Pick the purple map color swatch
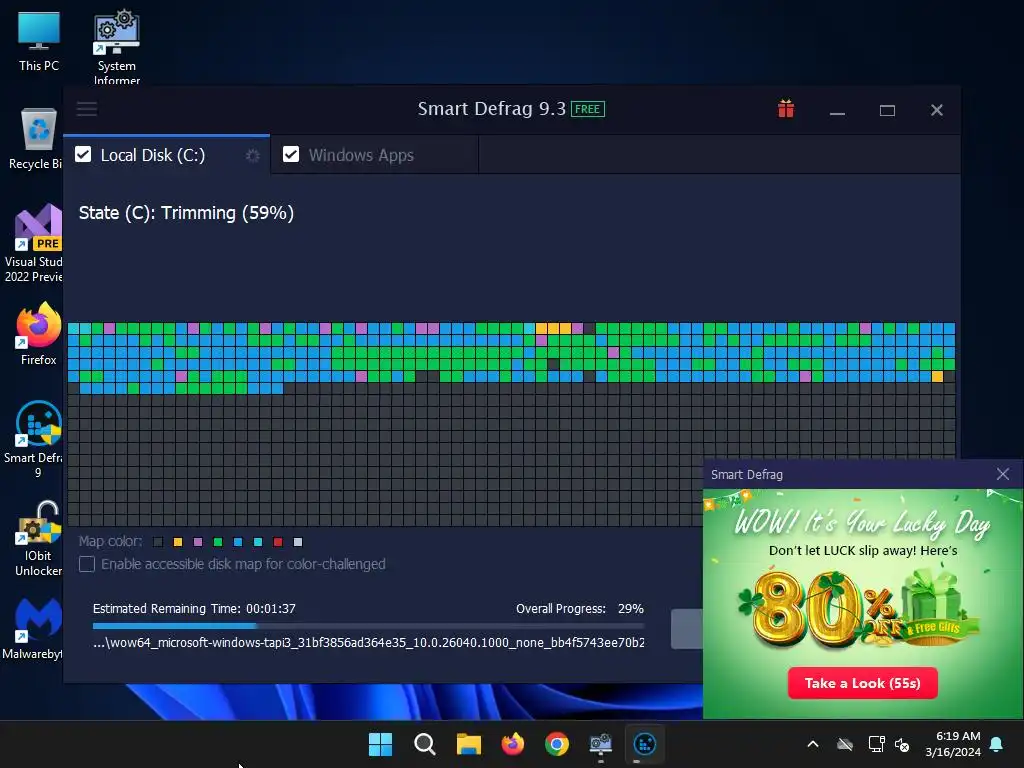Viewport: 1024px width, 768px height. [x=198, y=542]
